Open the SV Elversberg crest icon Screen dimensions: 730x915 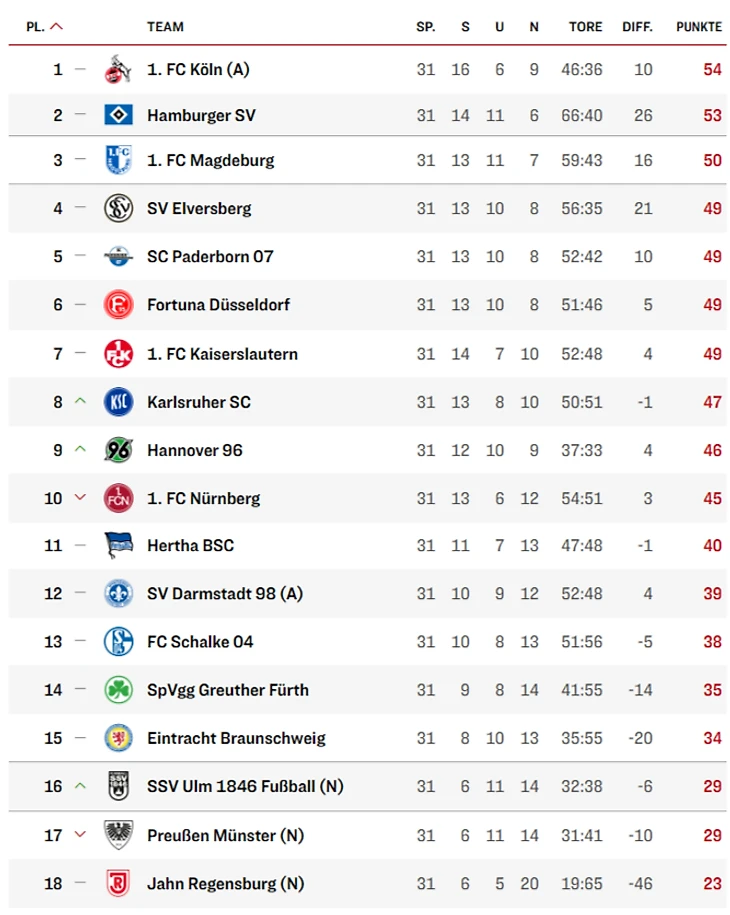tap(118, 208)
